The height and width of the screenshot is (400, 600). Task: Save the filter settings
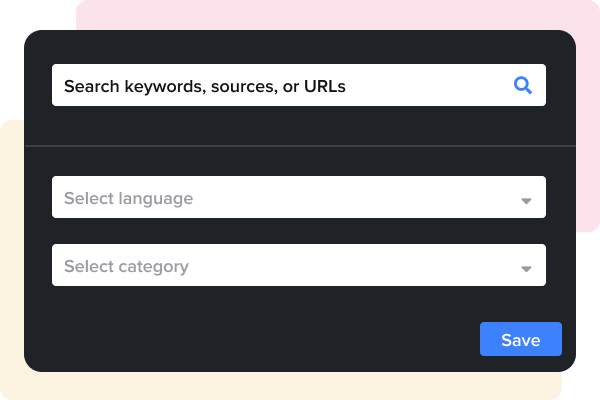pos(520,340)
